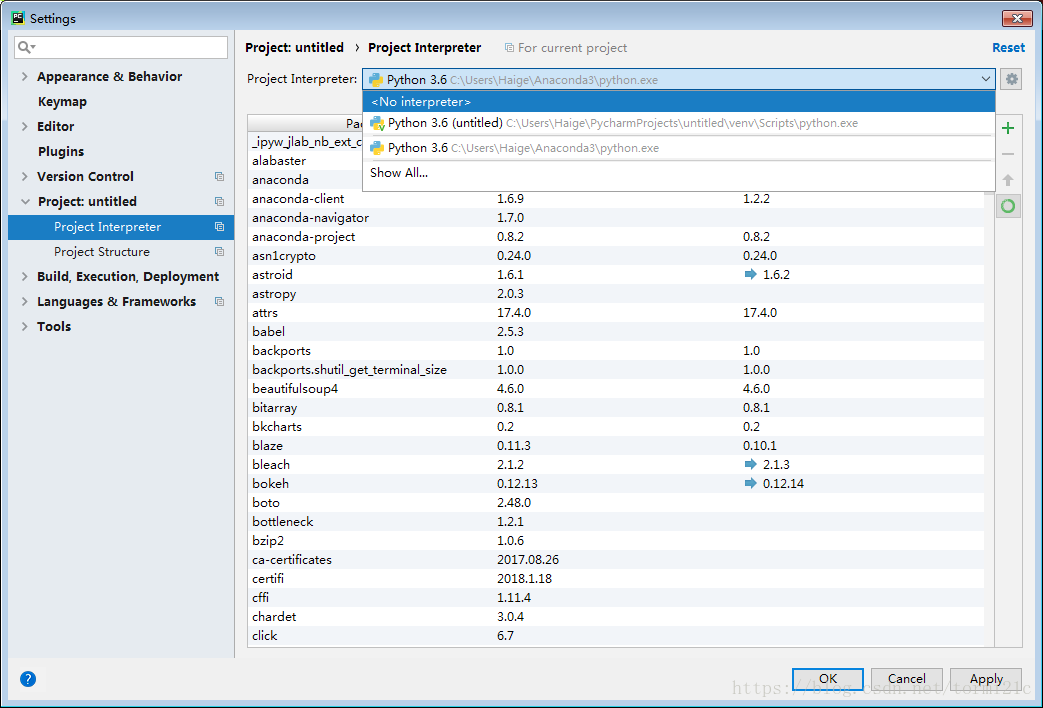Select the click package row
Viewport: 1043px width, 708px height.
tap(616, 635)
